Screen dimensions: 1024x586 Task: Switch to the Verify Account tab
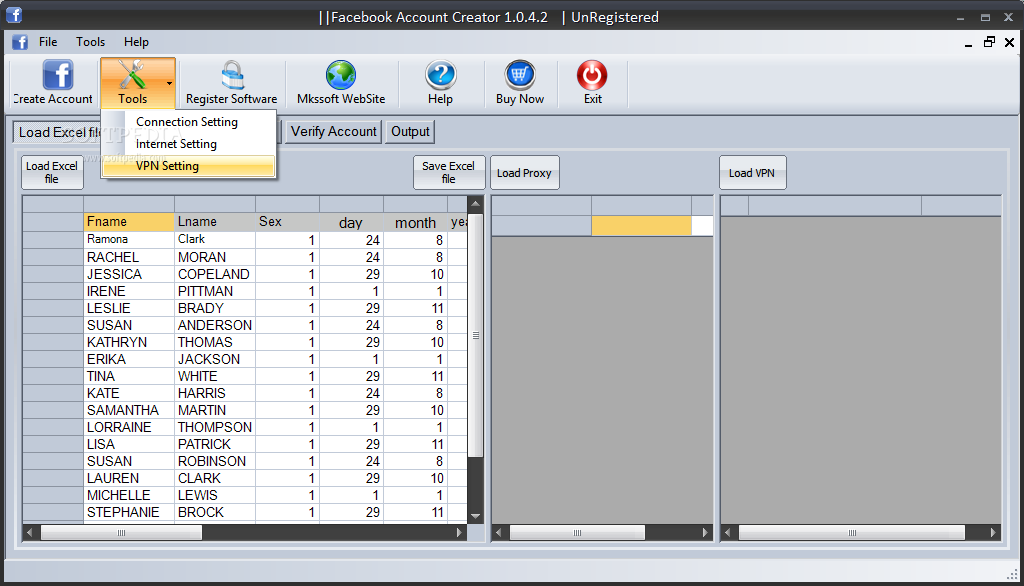pos(334,132)
